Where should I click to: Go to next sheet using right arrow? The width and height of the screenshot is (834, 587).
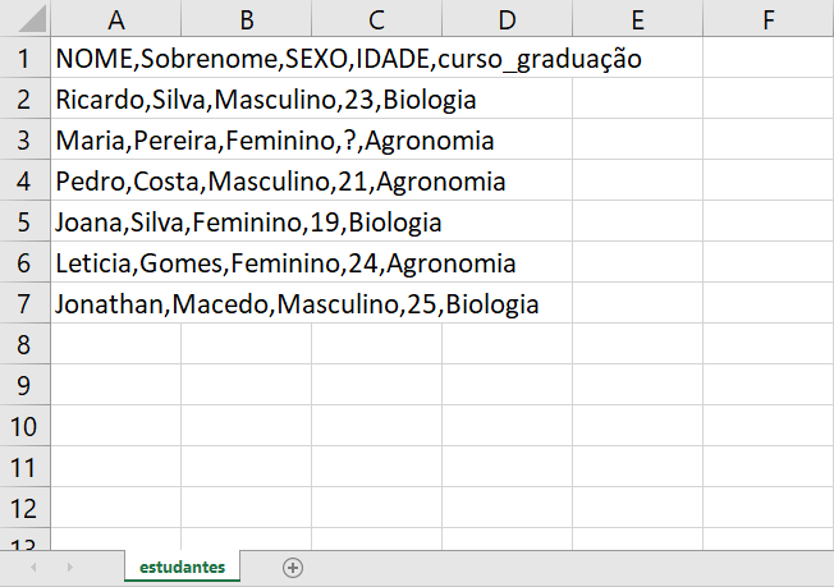70,567
